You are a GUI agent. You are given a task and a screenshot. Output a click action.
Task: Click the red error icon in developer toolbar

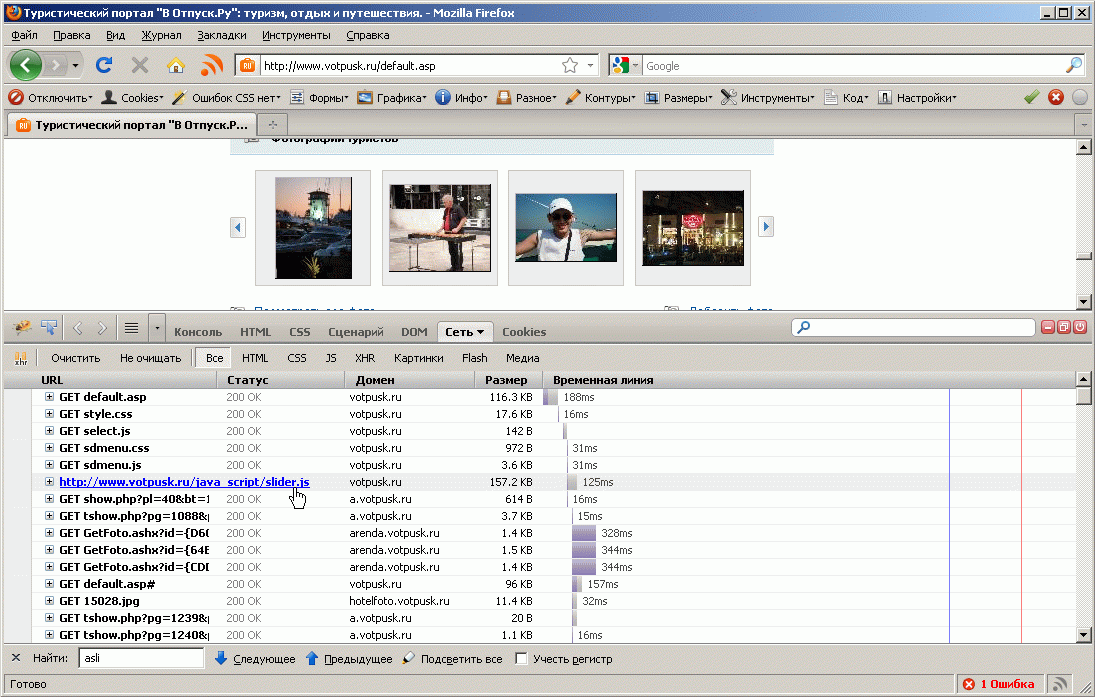[x=1056, y=98]
